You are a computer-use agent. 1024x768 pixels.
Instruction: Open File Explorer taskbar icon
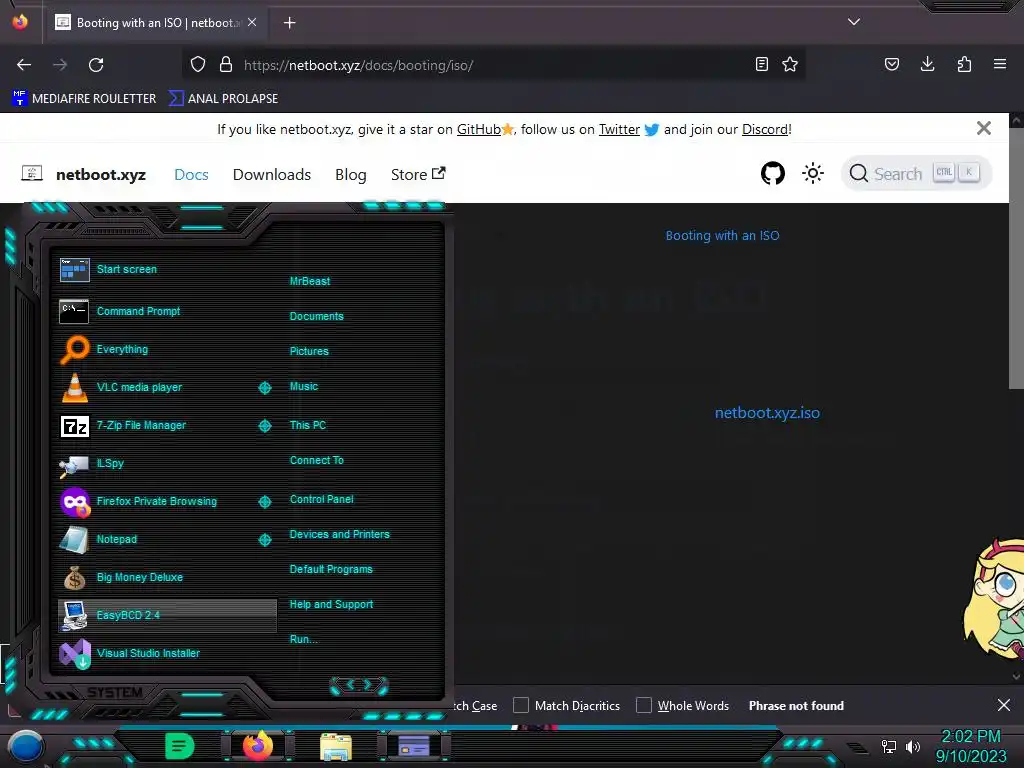[x=336, y=747]
